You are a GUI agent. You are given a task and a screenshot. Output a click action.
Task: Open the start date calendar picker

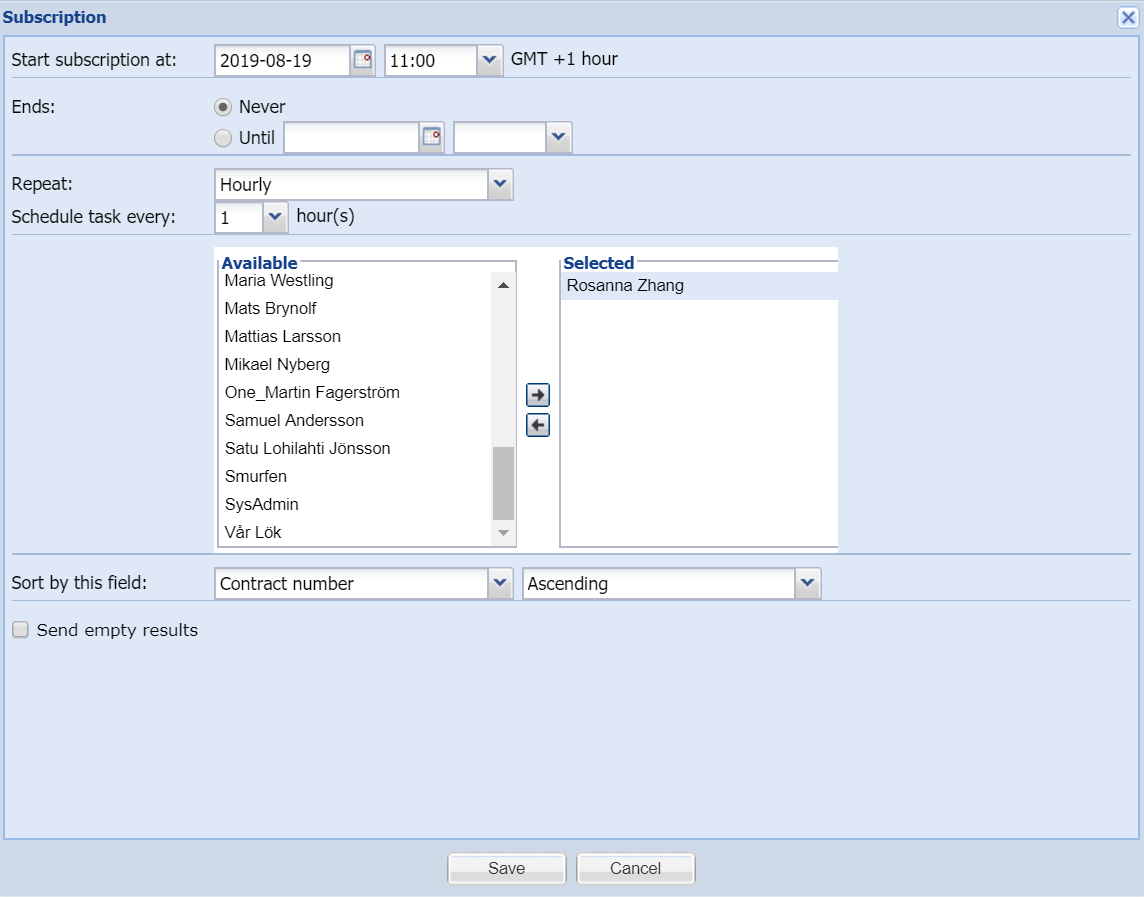pos(363,60)
